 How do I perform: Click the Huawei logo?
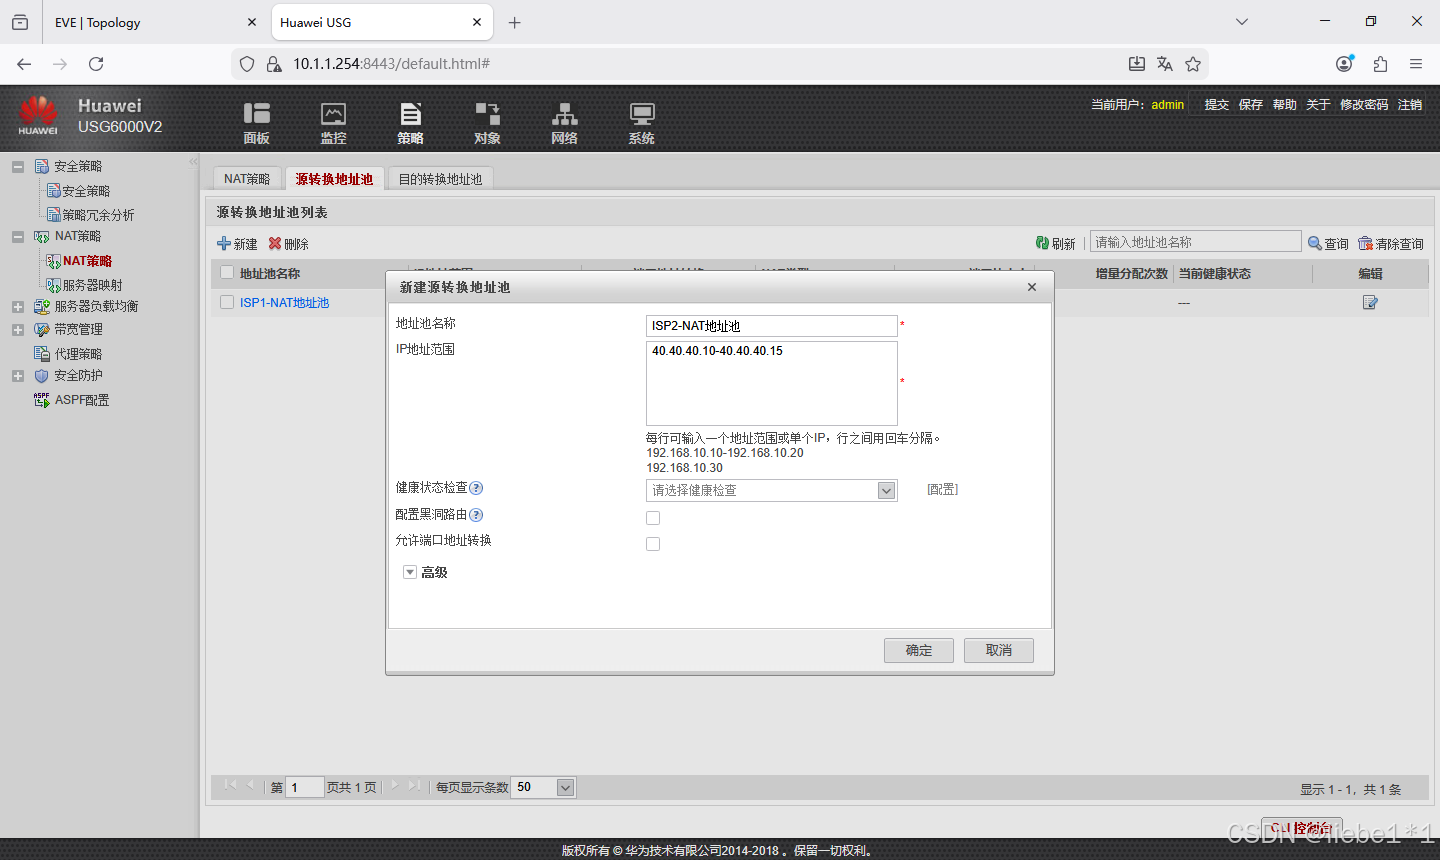point(38,115)
